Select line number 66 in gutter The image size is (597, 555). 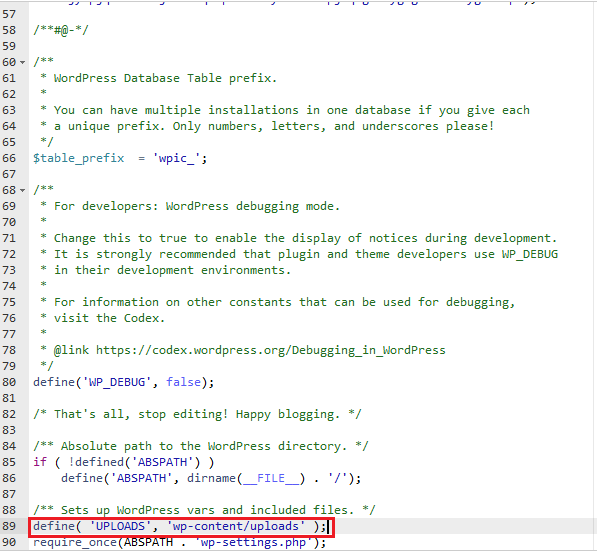pos(9,158)
